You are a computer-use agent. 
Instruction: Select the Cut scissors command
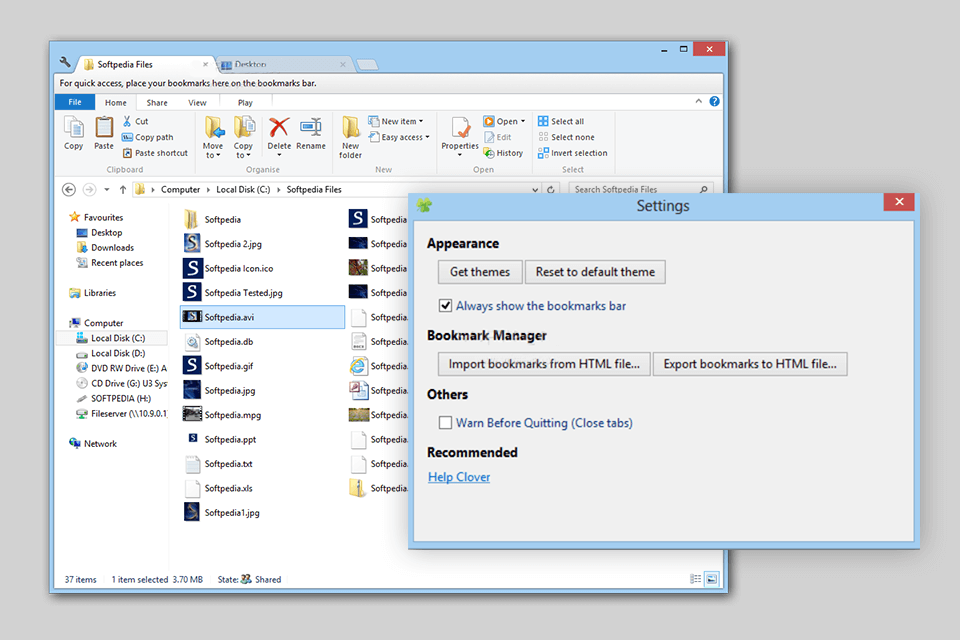click(x=135, y=121)
